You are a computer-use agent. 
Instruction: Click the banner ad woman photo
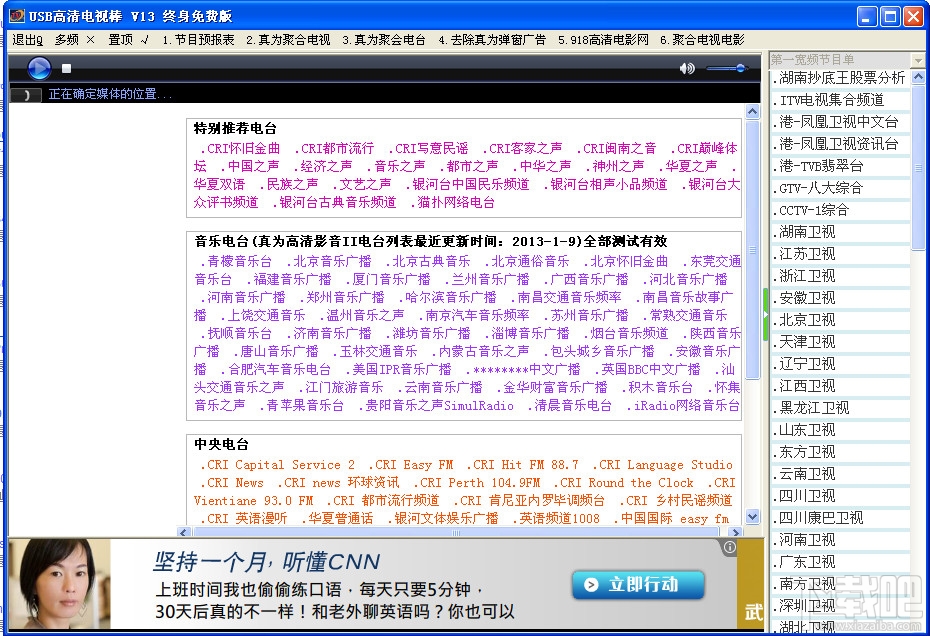59,583
